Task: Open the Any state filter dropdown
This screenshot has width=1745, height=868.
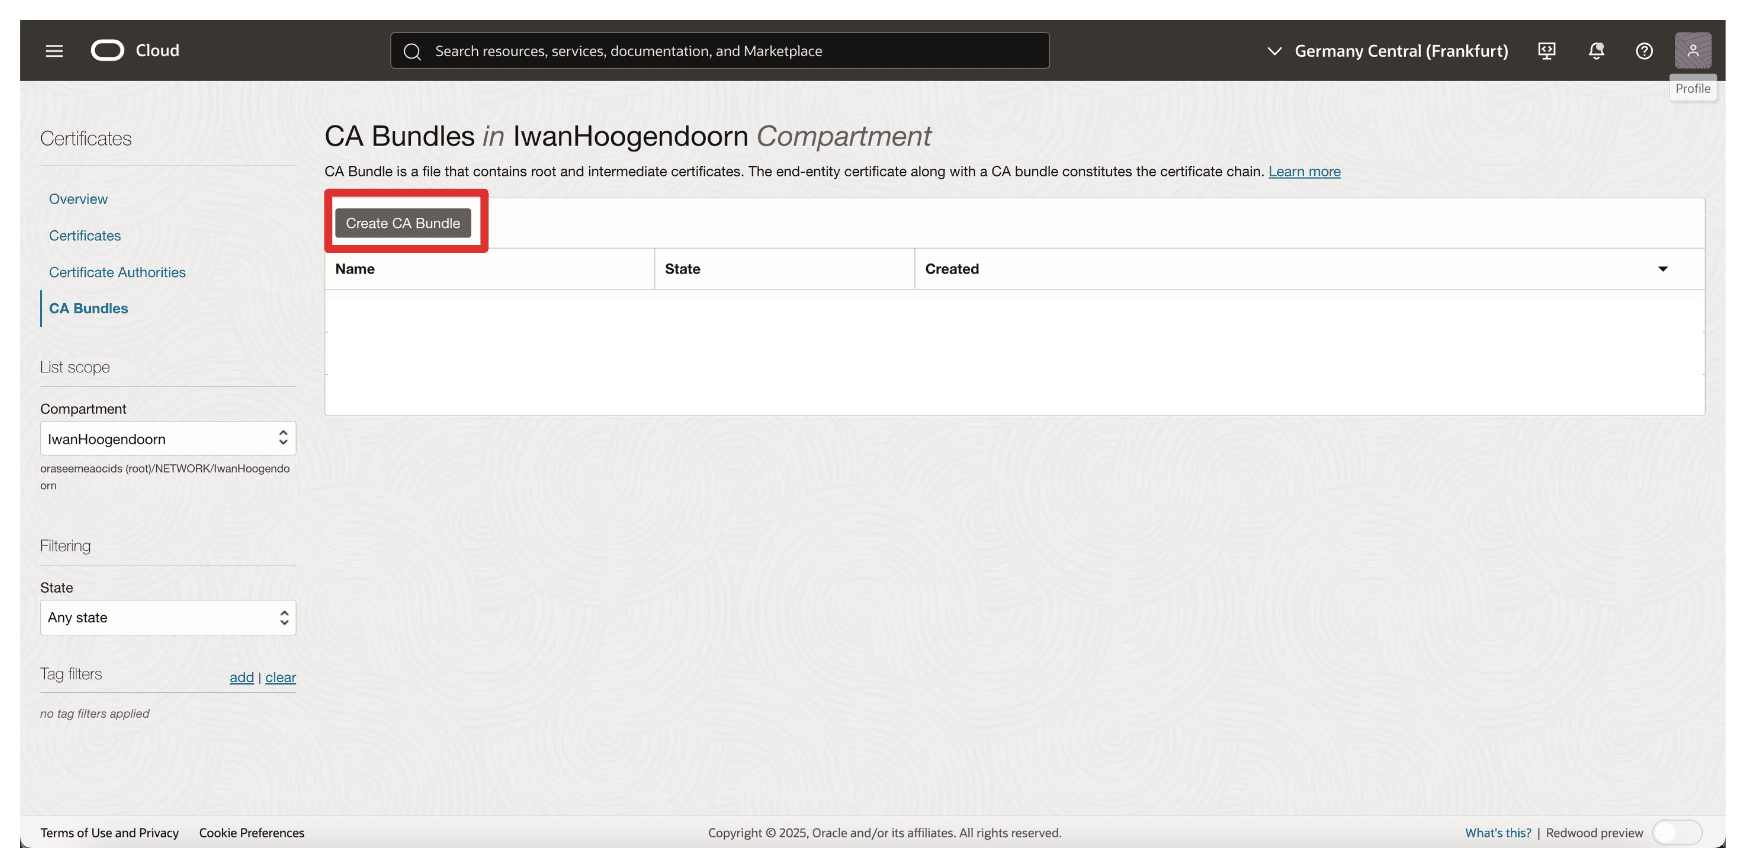Action: click(168, 618)
